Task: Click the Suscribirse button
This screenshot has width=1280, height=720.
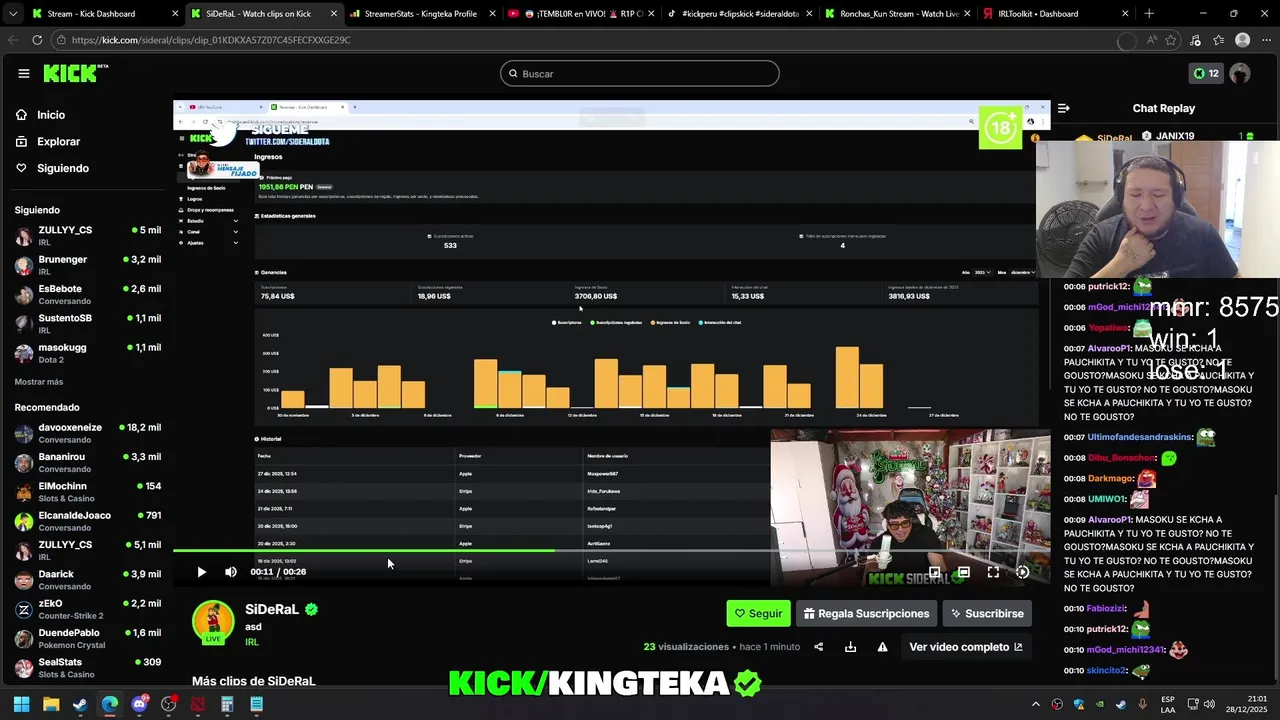Action: (987, 613)
